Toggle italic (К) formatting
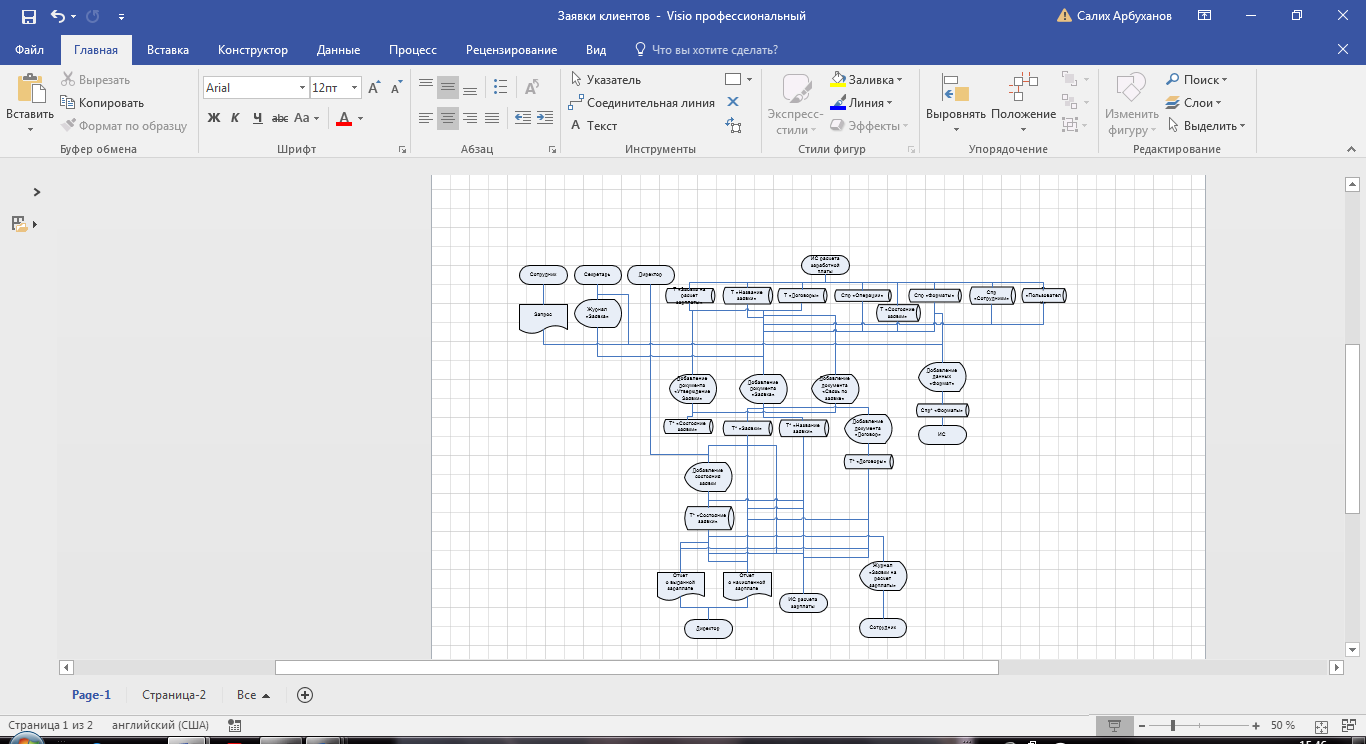1366x744 pixels. [x=235, y=118]
